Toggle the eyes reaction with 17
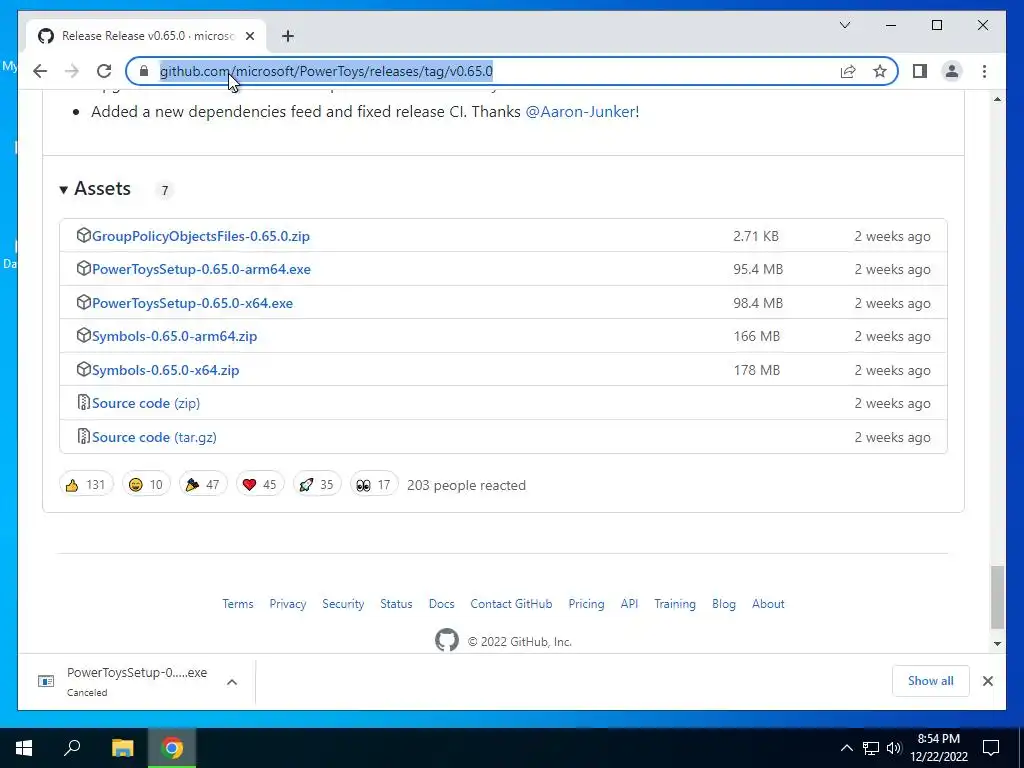This screenshot has width=1024, height=768. point(374,485)
